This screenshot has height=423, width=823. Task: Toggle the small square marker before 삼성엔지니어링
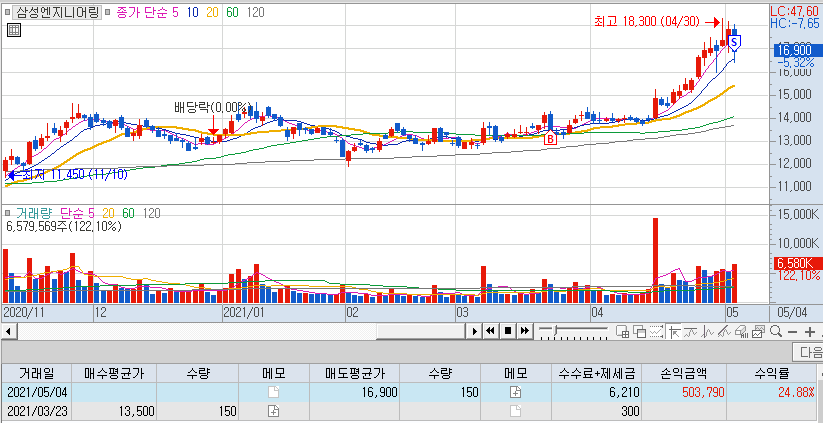[6, 13]
